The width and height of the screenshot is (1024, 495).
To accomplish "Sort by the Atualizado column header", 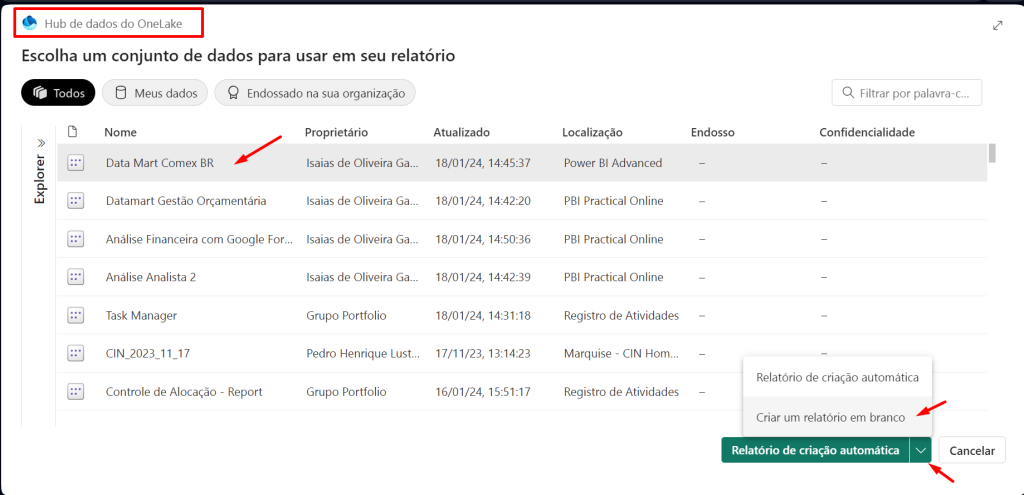I will tap(461, 132).
